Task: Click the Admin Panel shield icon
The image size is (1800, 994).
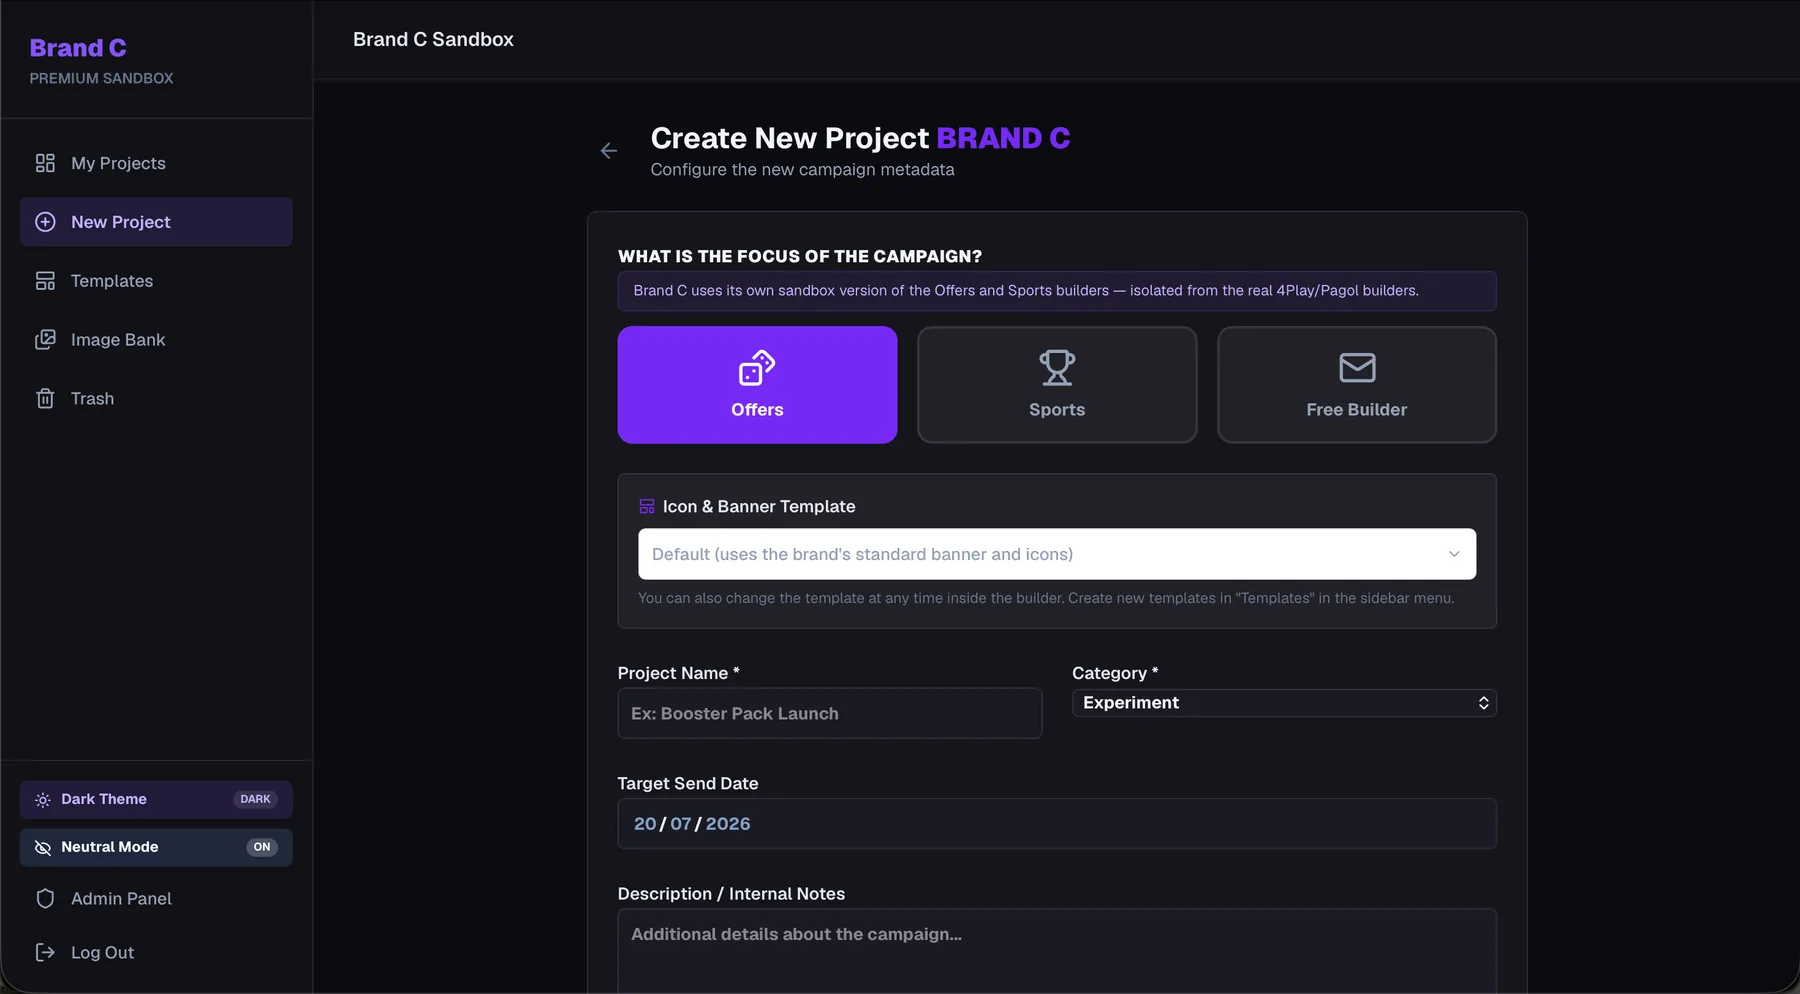Action: point(45,899)
